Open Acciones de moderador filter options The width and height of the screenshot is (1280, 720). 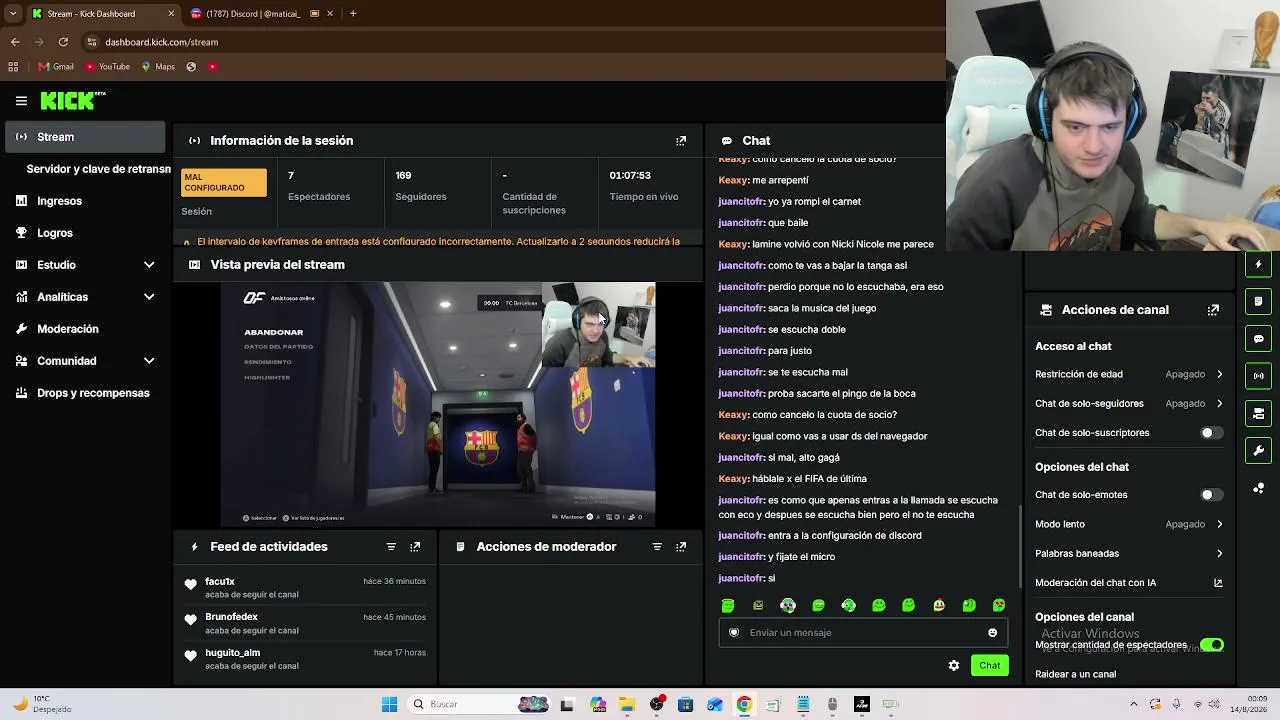tap(657, 547)
